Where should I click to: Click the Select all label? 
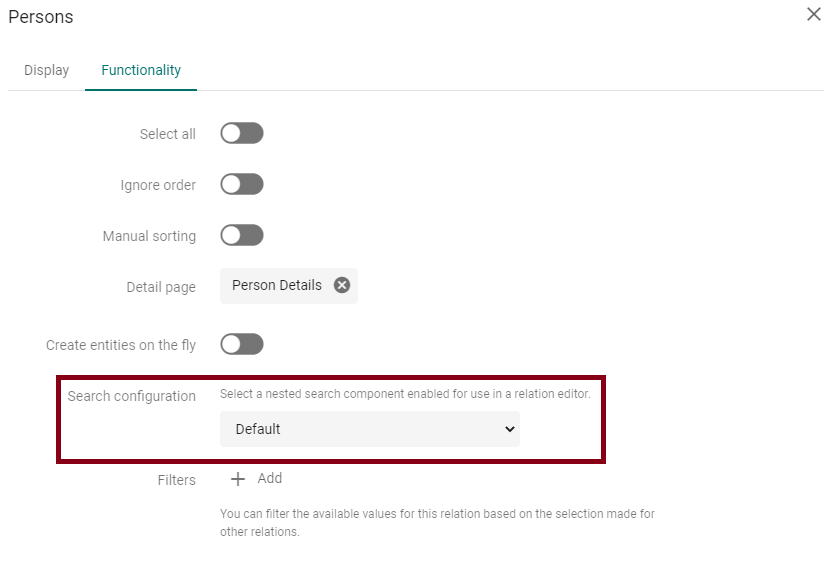(168, 134)
